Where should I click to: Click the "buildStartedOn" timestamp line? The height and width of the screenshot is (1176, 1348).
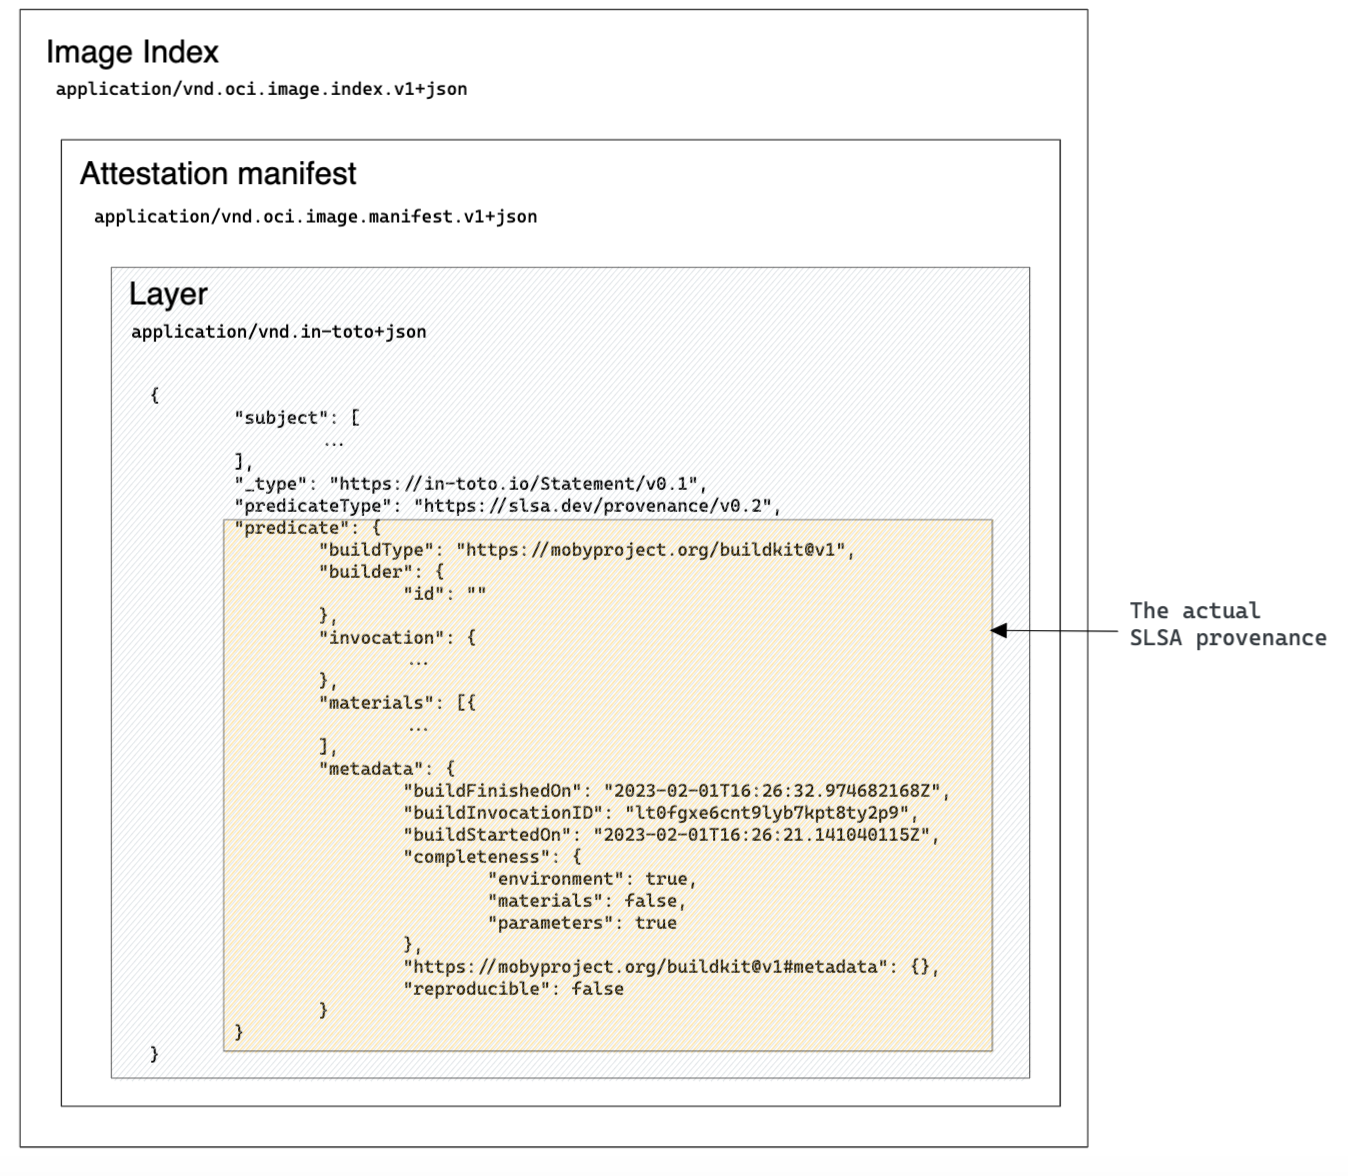[x=671, y=835]
